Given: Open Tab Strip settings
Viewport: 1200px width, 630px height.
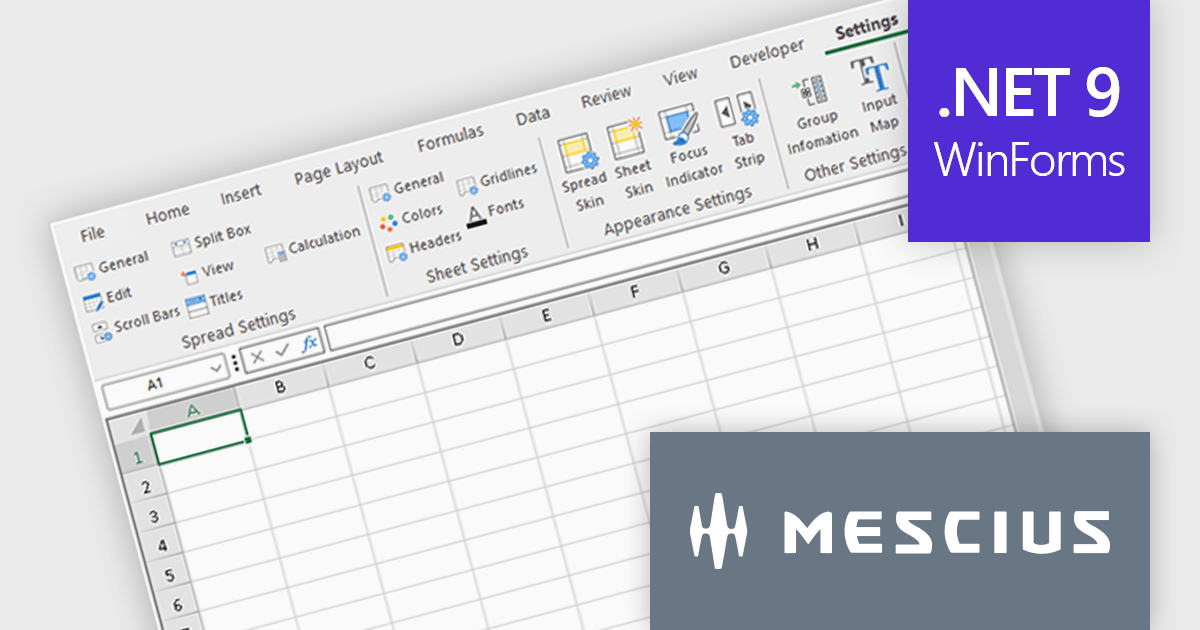Looking at the screenshot, I should [x=741, y=129].
